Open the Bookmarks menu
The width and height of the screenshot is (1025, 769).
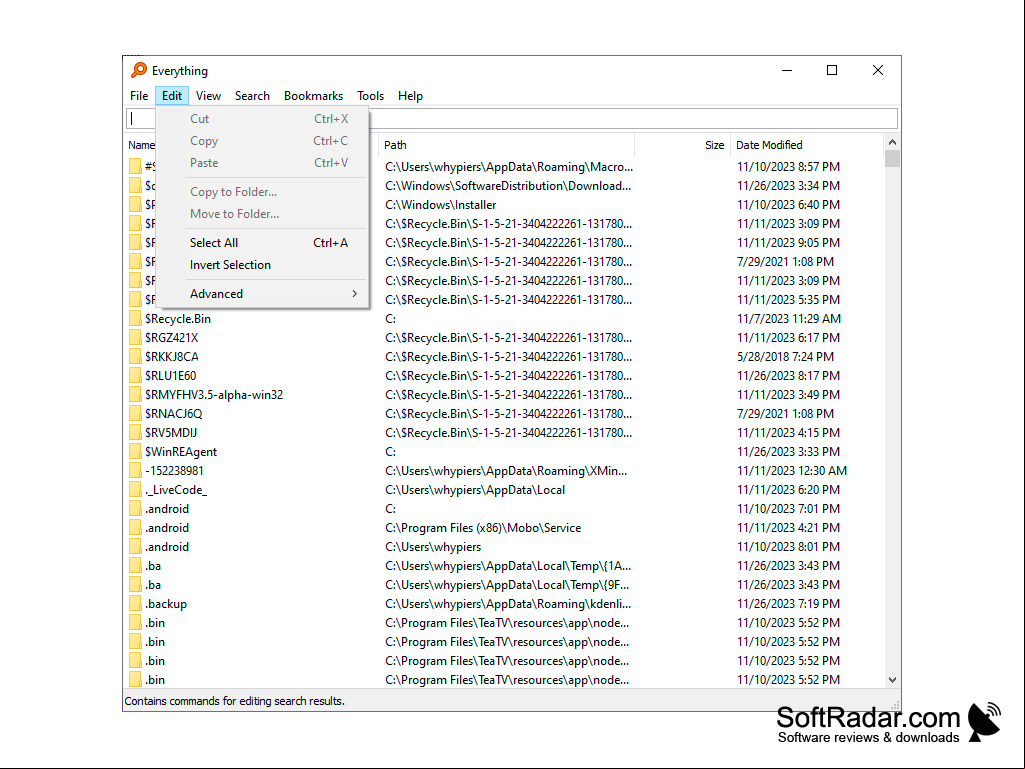[314, 95]
